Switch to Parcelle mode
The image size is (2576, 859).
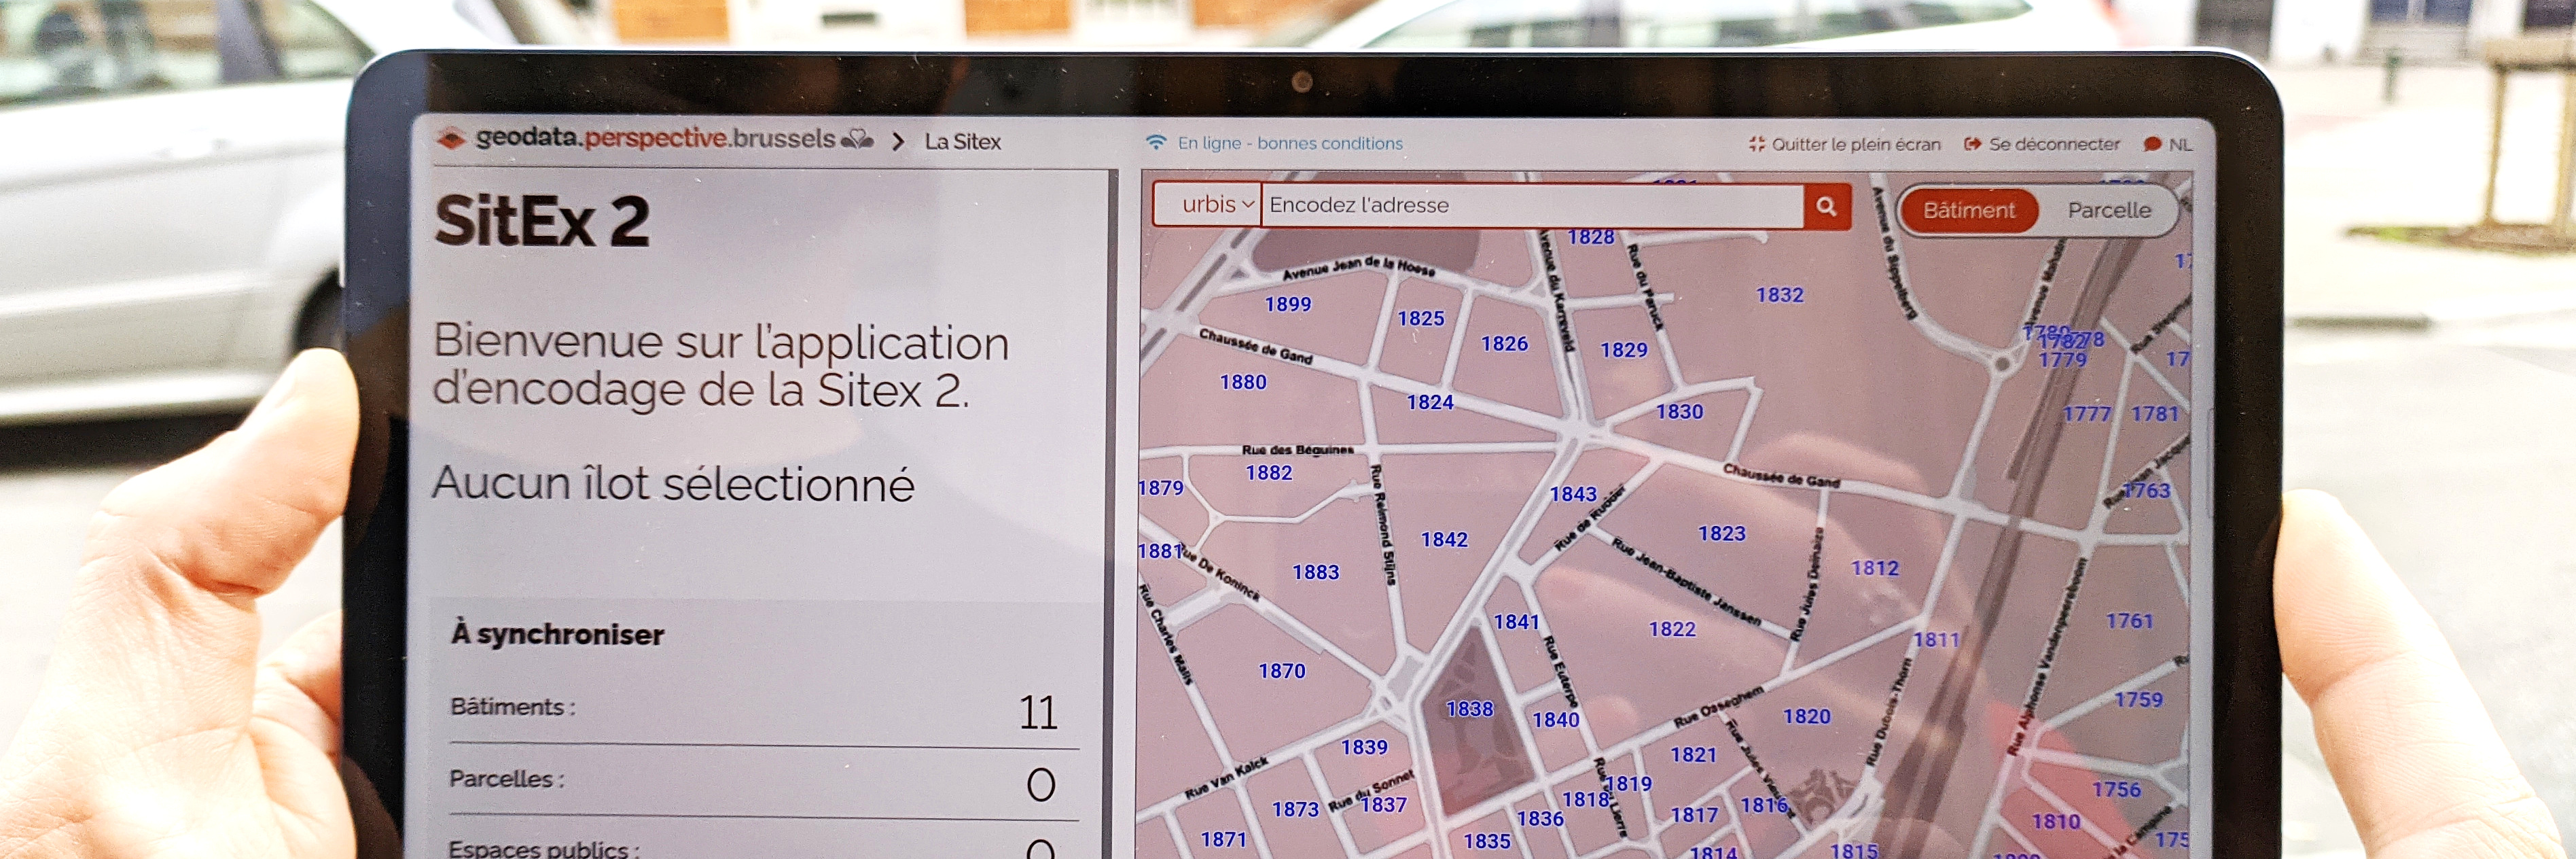2108,210
